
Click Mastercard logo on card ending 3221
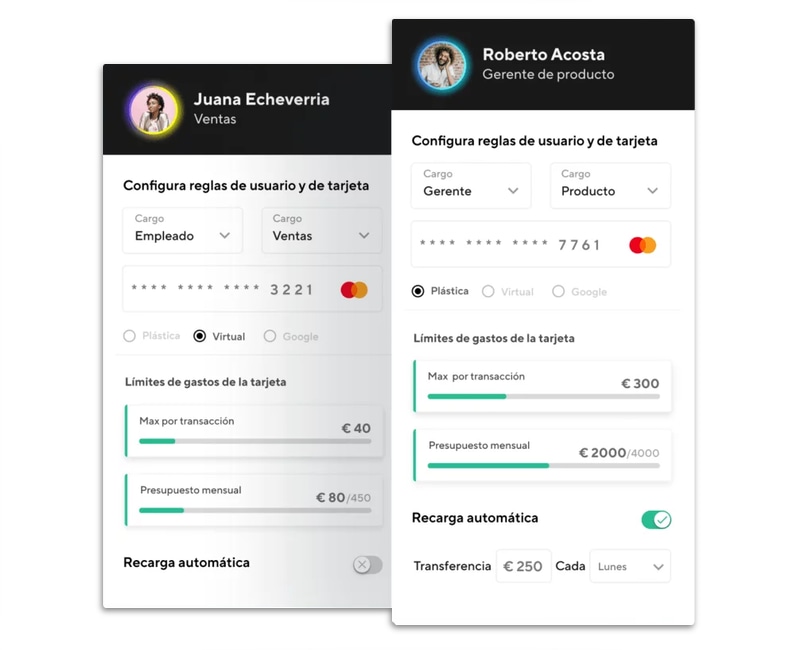354,290
